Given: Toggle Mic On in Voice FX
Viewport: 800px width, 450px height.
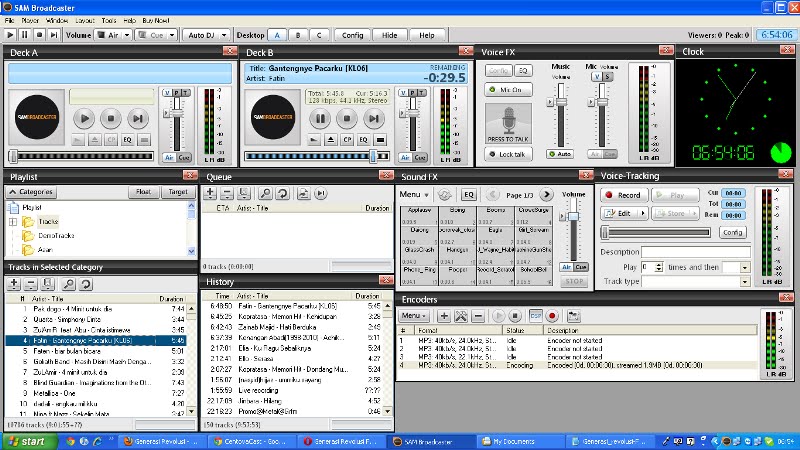Looking at the screenshot, I should 508,90.
